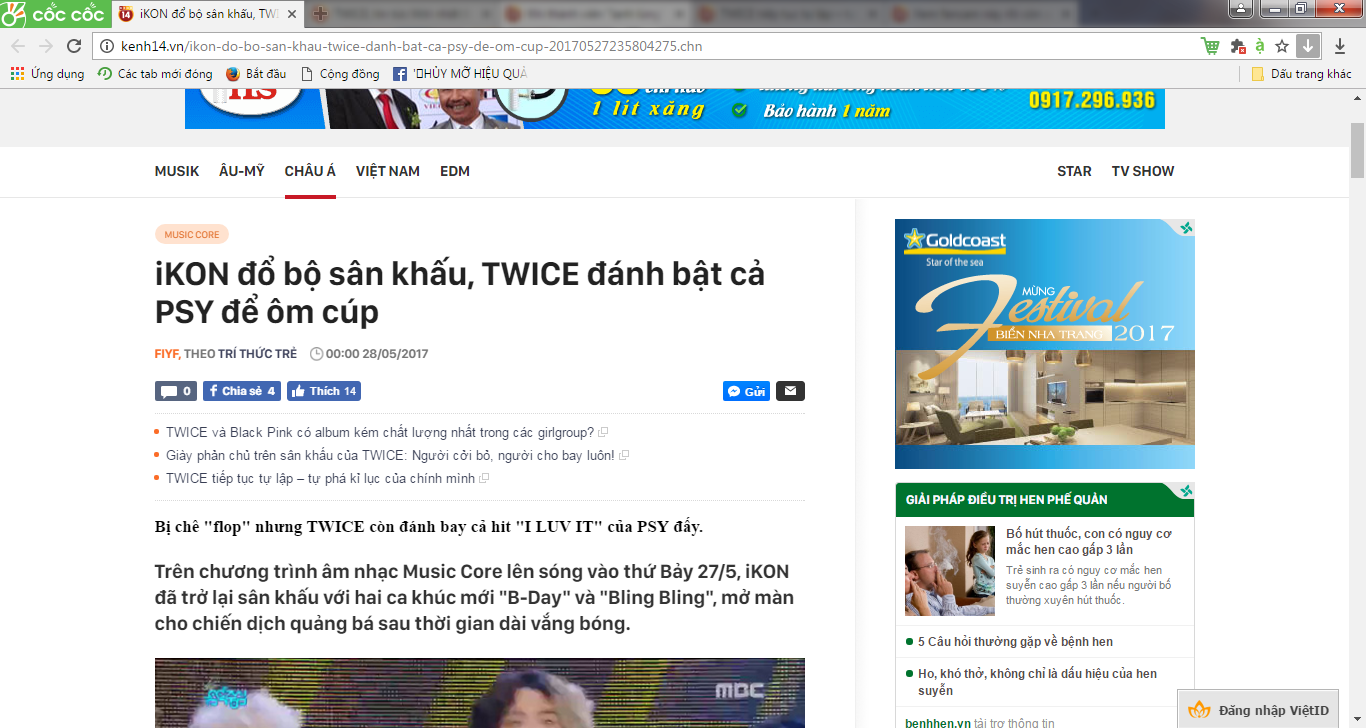Click the MBC performance image in article
1366x728 pixels.
480,693
